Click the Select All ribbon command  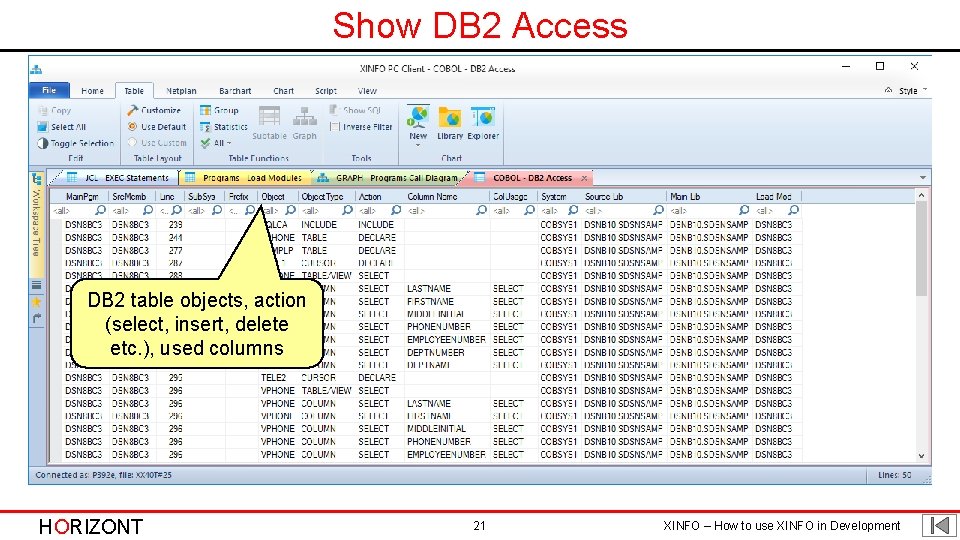click(61, 127)
